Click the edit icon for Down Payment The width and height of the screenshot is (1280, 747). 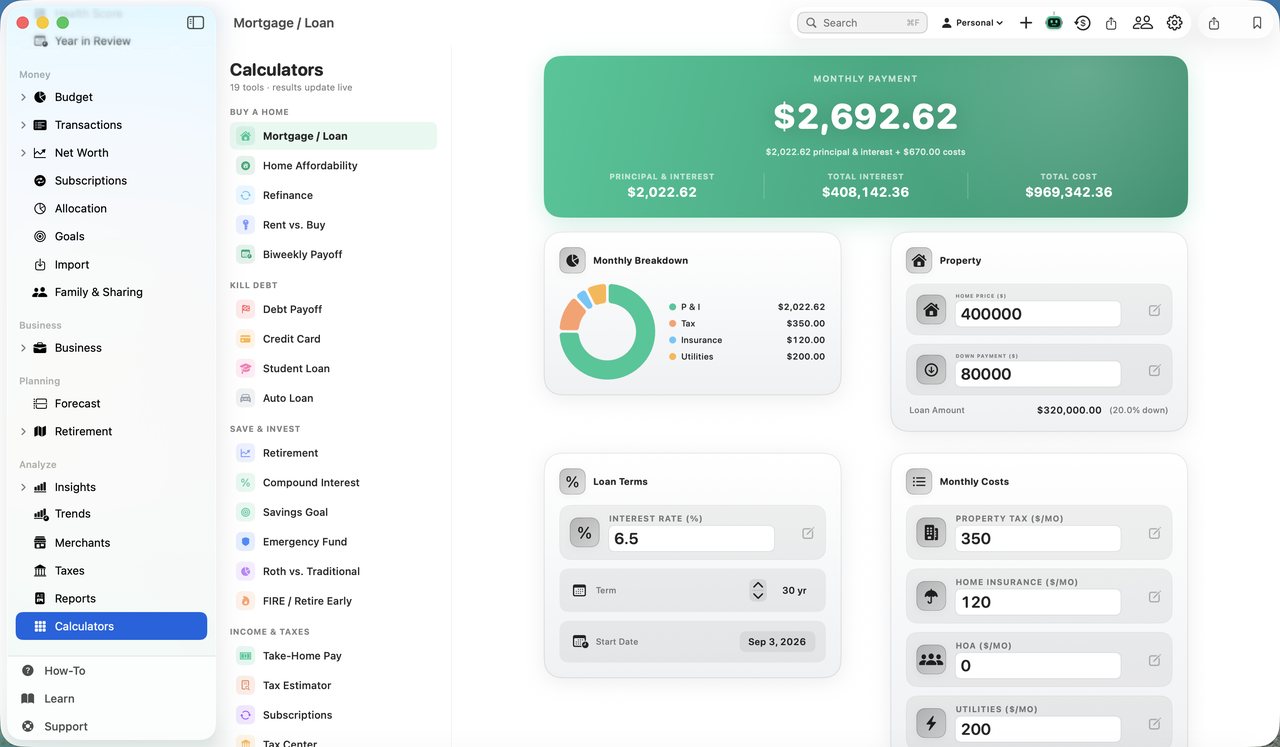click(x=1155, y=370)
